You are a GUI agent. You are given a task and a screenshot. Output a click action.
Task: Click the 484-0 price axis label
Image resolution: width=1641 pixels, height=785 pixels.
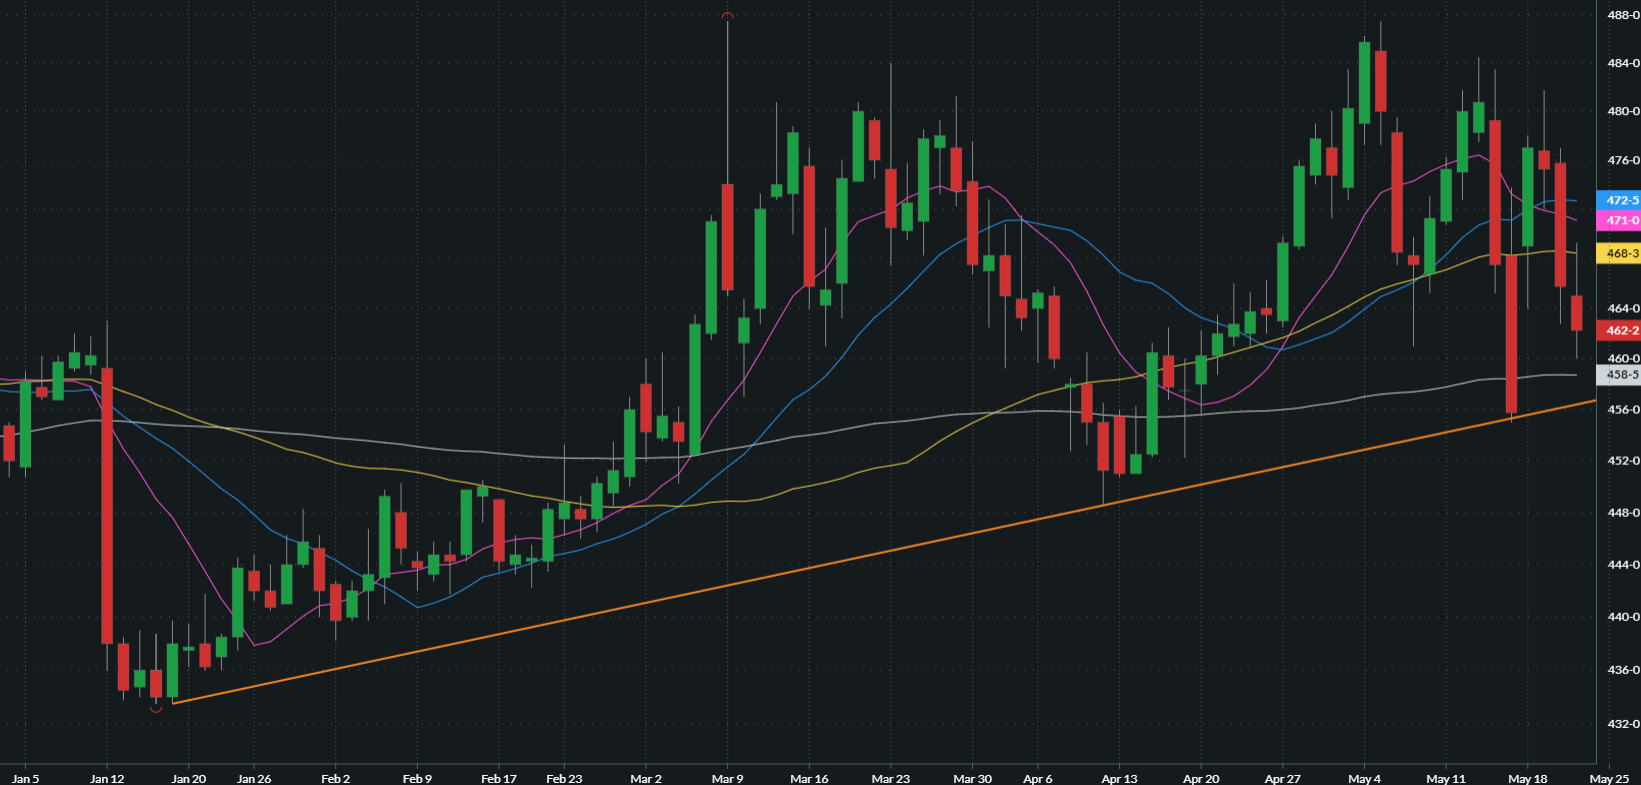point(1623,63)
